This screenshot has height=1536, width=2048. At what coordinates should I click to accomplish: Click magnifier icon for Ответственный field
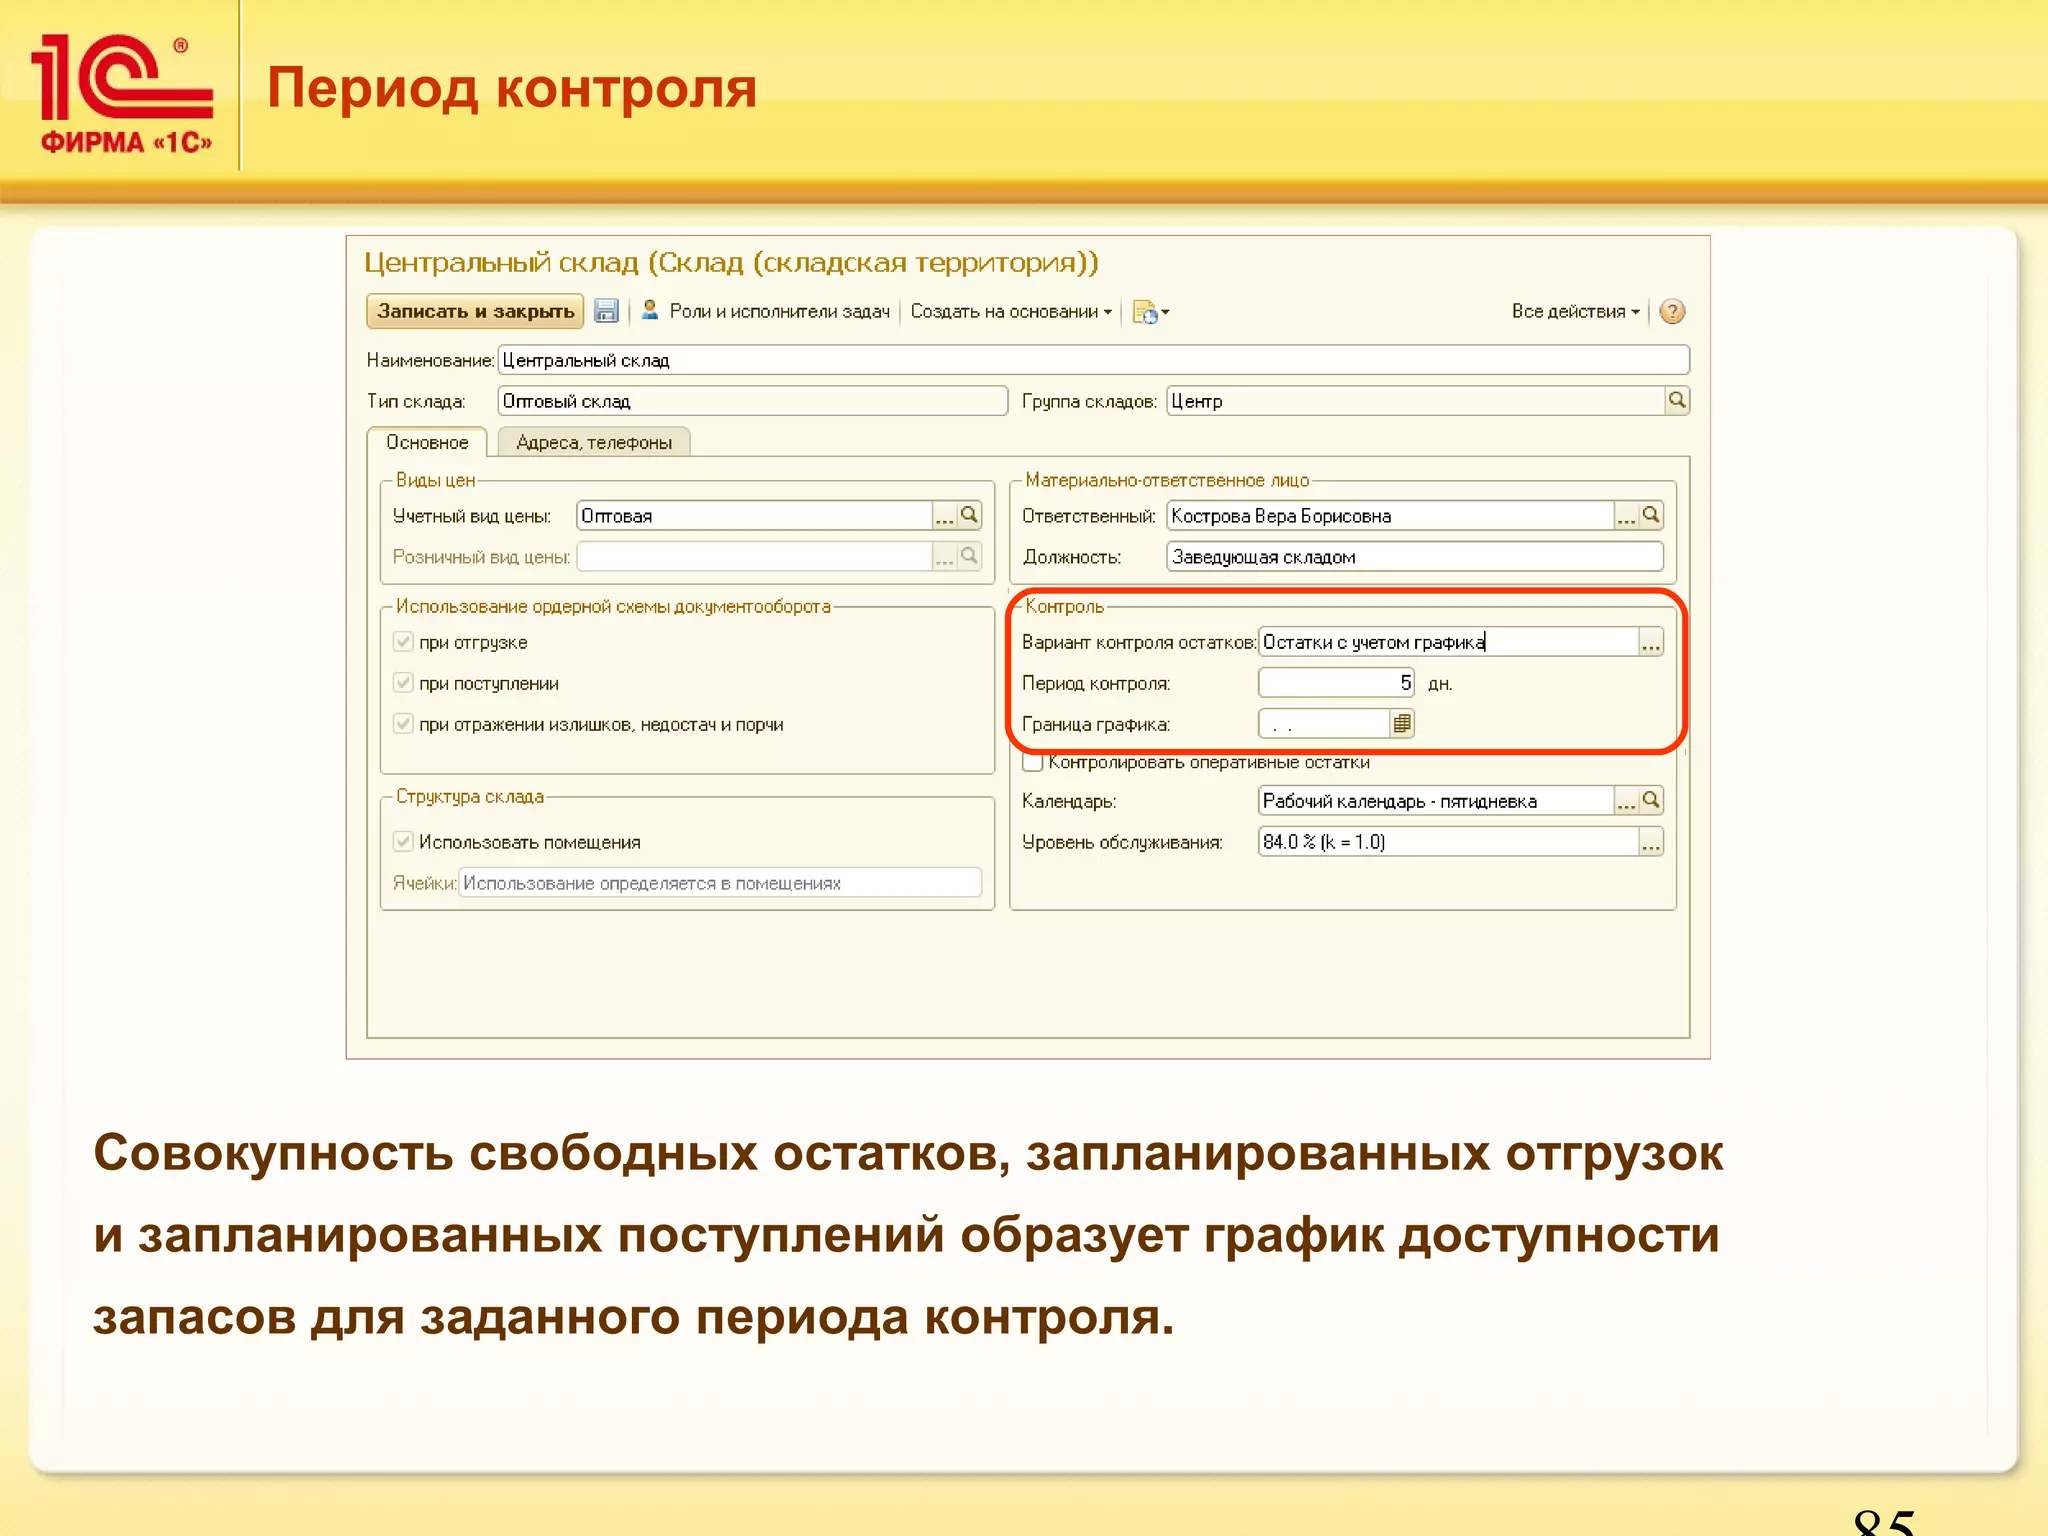click(1651, 515)
